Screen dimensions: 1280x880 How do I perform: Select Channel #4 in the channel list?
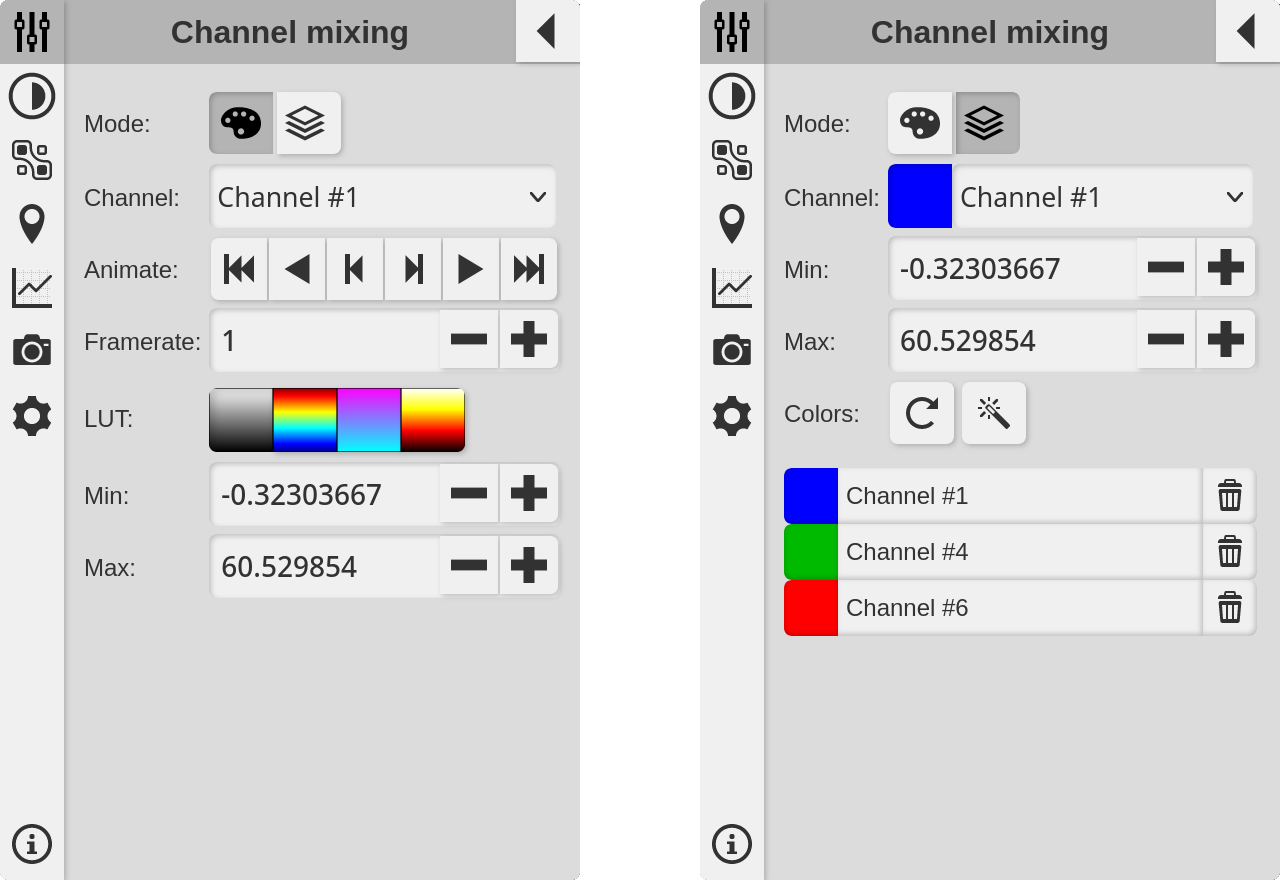pyautogui.click(x=1019, y=552)
